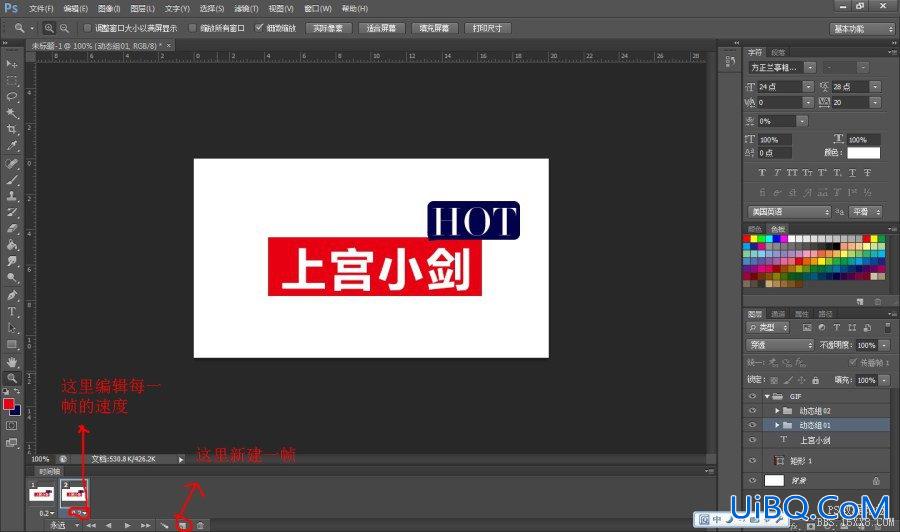Open the 基本功能 workspace dropdown
The image size is (900, 532).
(862, 29)
